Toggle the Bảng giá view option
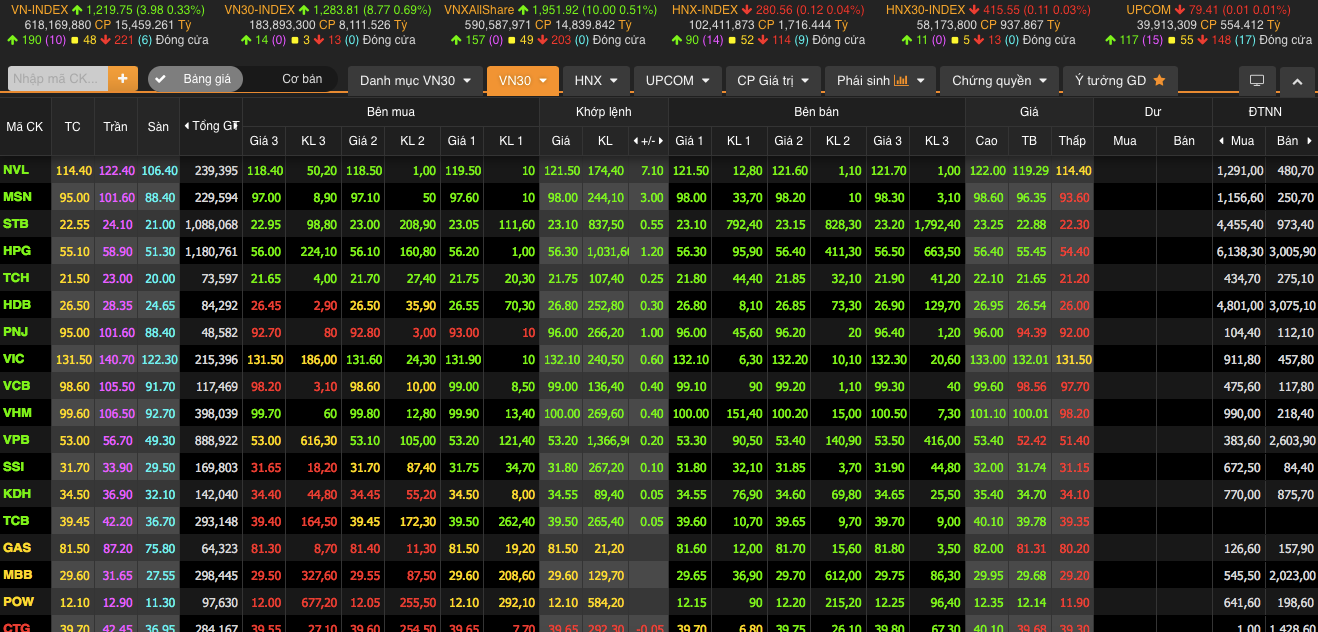 pyautogui.click(x=195, y=79)
